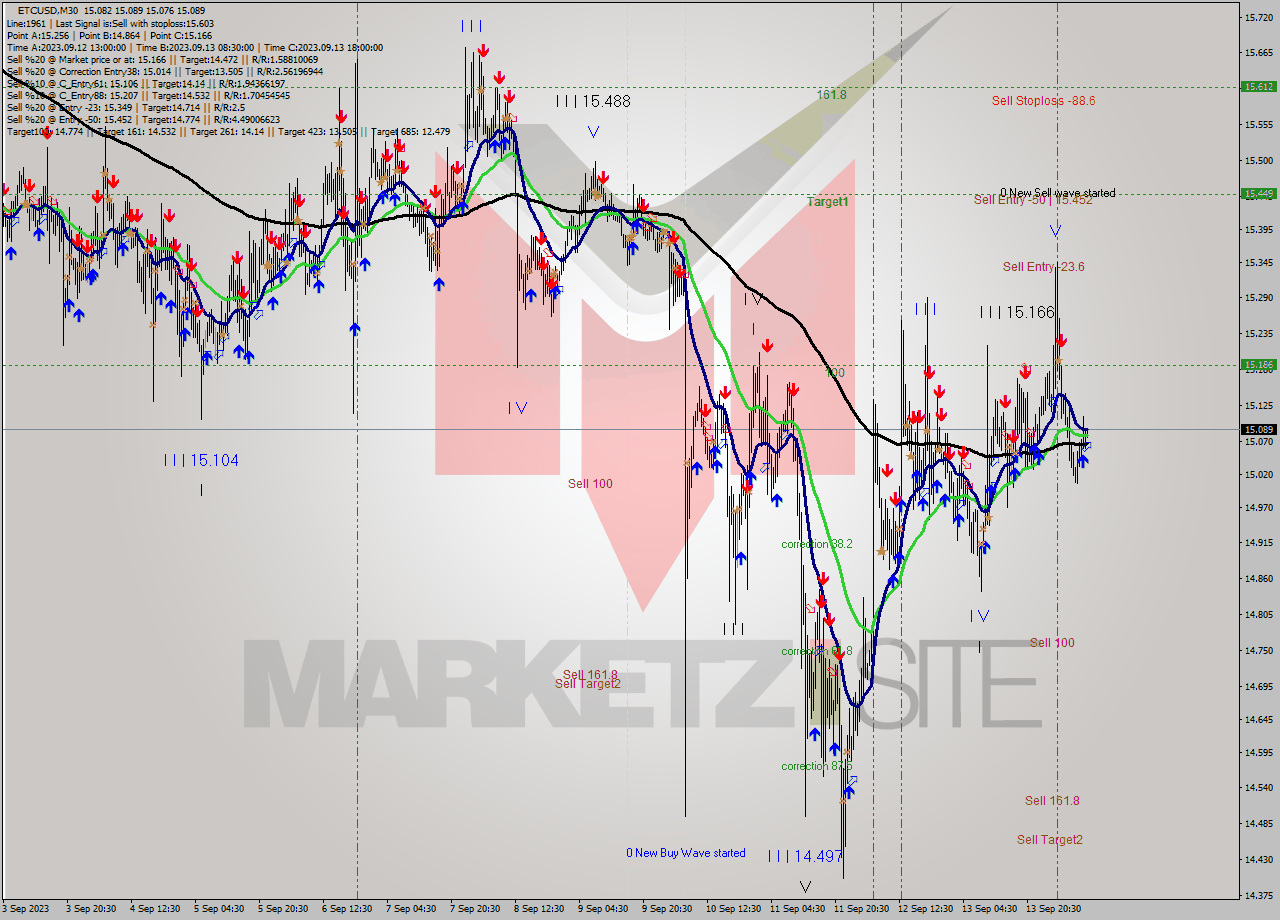This screenshot has width=1280, height=920.
Task: Click the green 15.449 price level marker
Action: [x=1258, y=194]
